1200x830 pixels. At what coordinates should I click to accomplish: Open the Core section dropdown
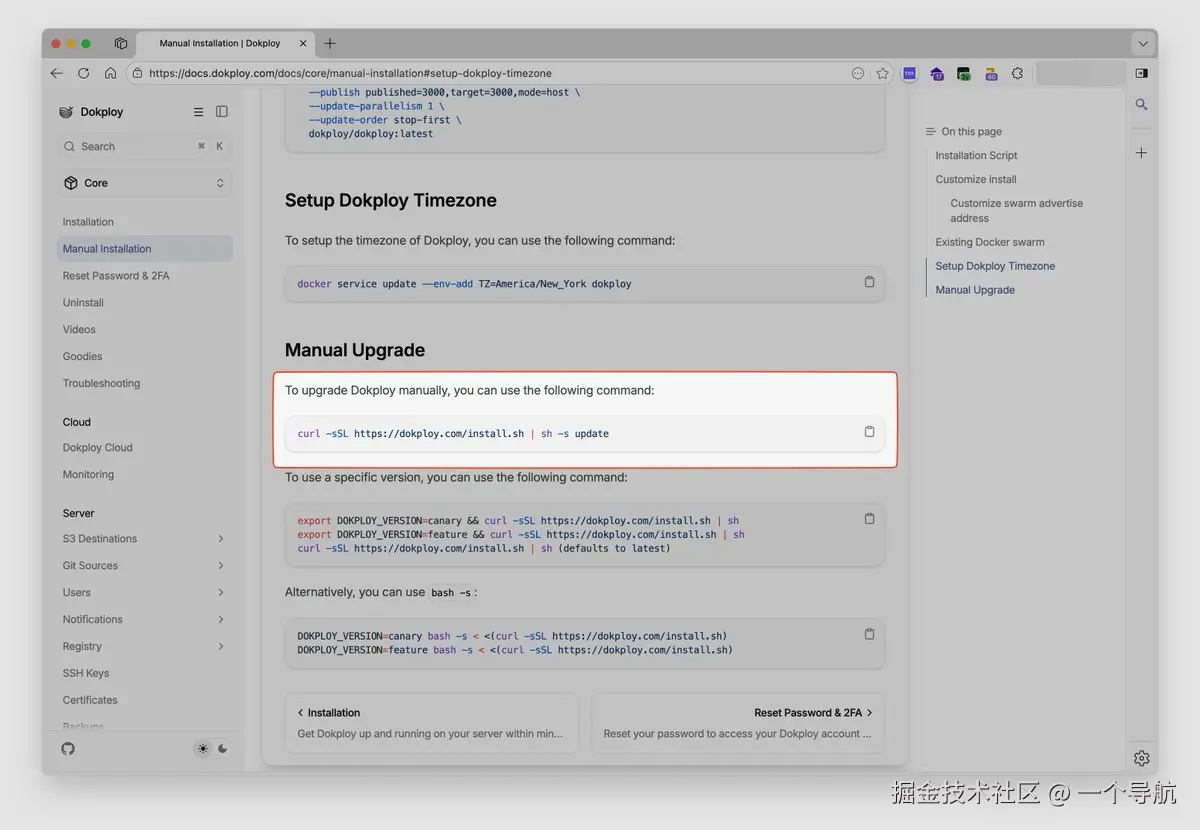pyautogui.click(x=145, y=183)
